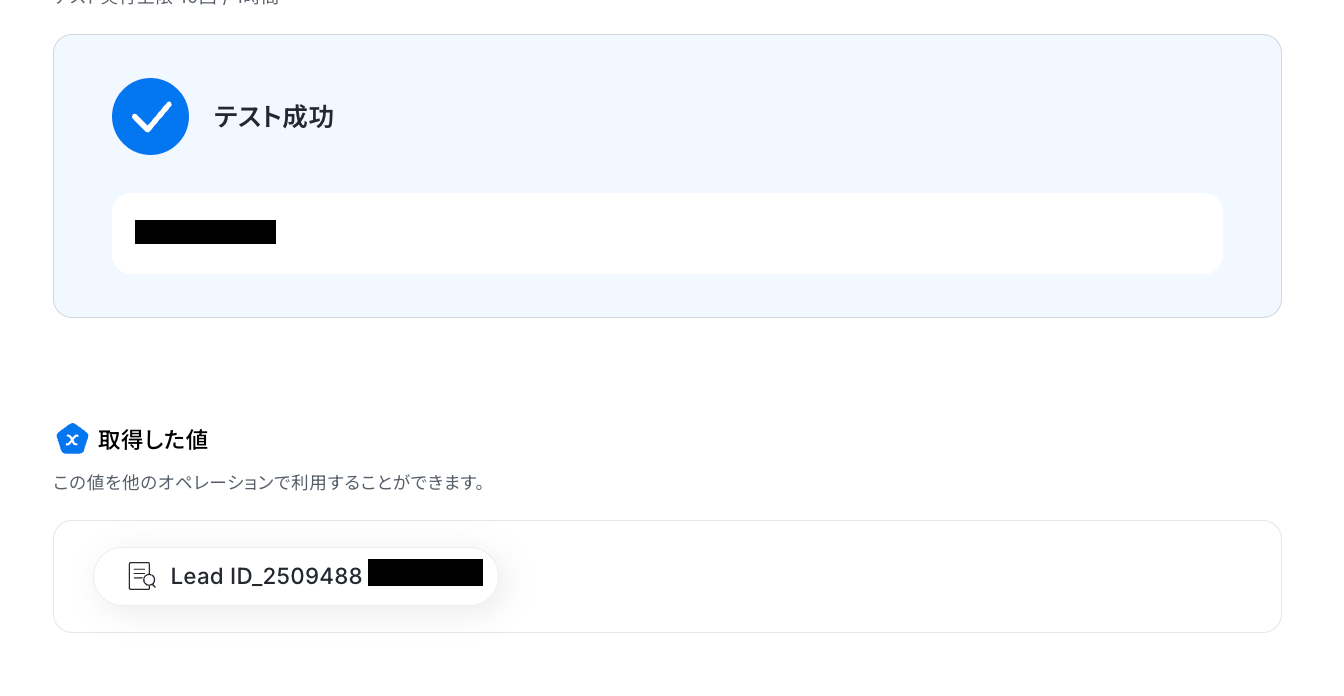This screenshot has width=1344, height=696.
Task: Click the "Lead ID" label in the chip
Action: coord(208,577)
